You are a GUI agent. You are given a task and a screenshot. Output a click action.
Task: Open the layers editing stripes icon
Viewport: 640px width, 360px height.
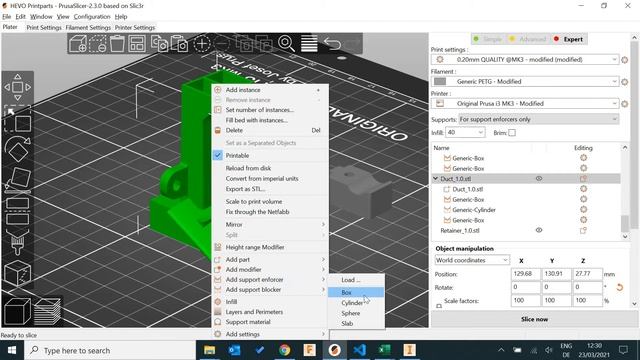tap(309, 43)
